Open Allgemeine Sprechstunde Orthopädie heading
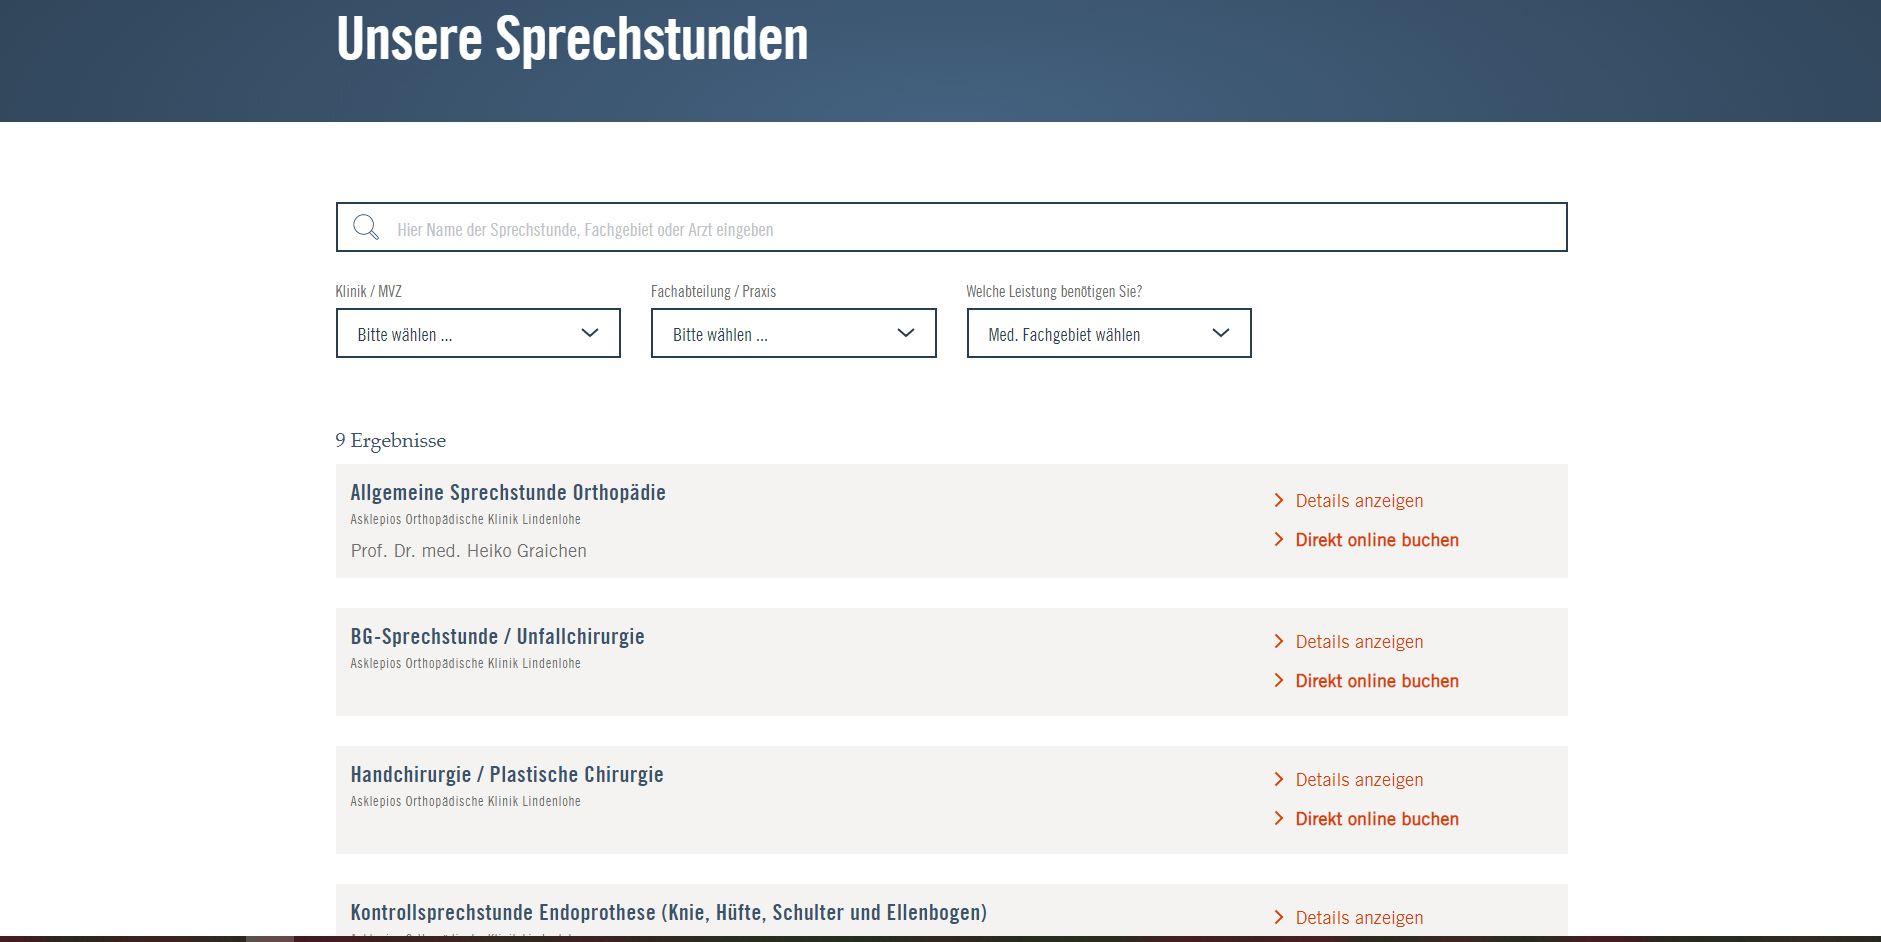Screen dimensions: 1881x942 pyautogui.click(x=508, y=492)
